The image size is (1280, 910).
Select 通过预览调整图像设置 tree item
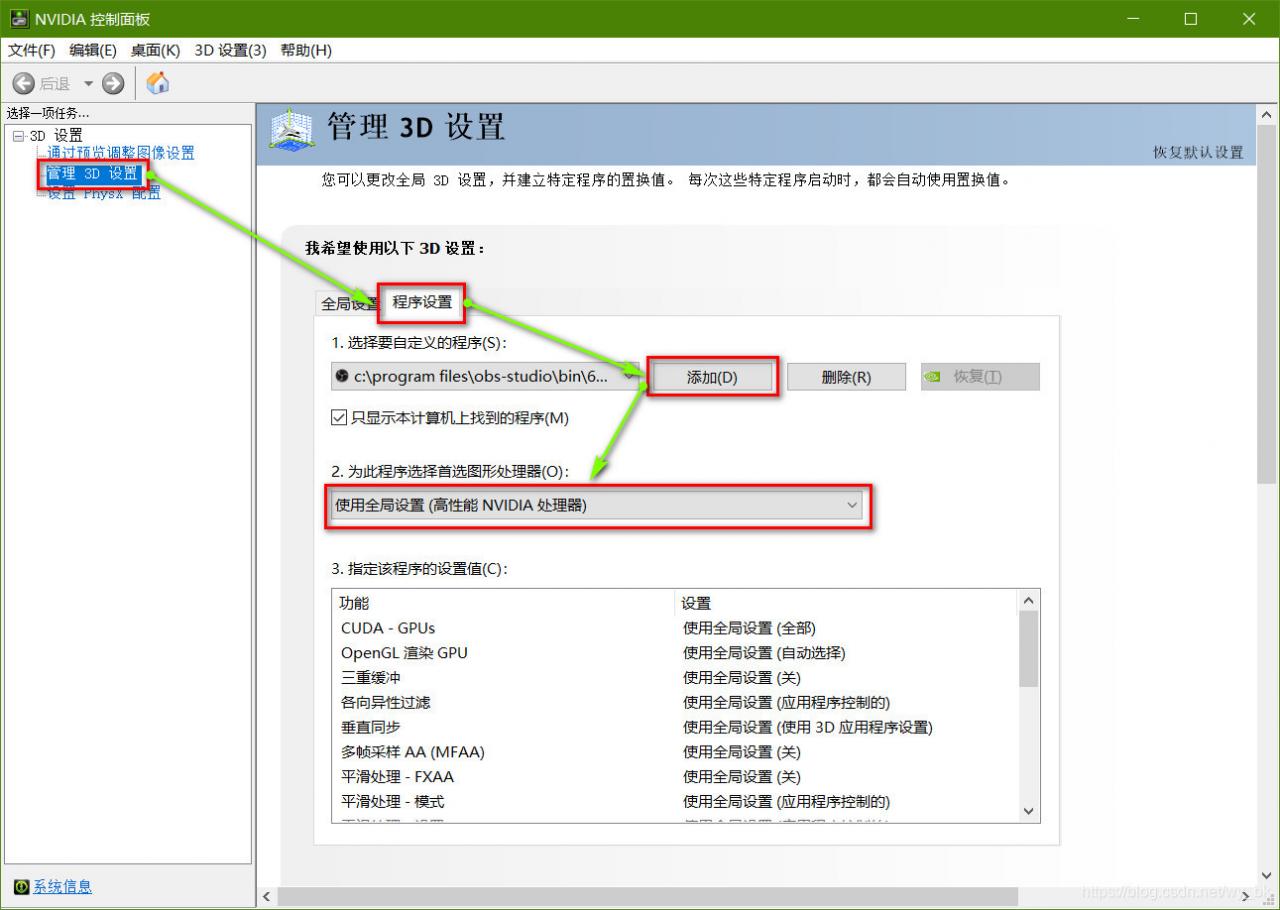tap(121, 153)
